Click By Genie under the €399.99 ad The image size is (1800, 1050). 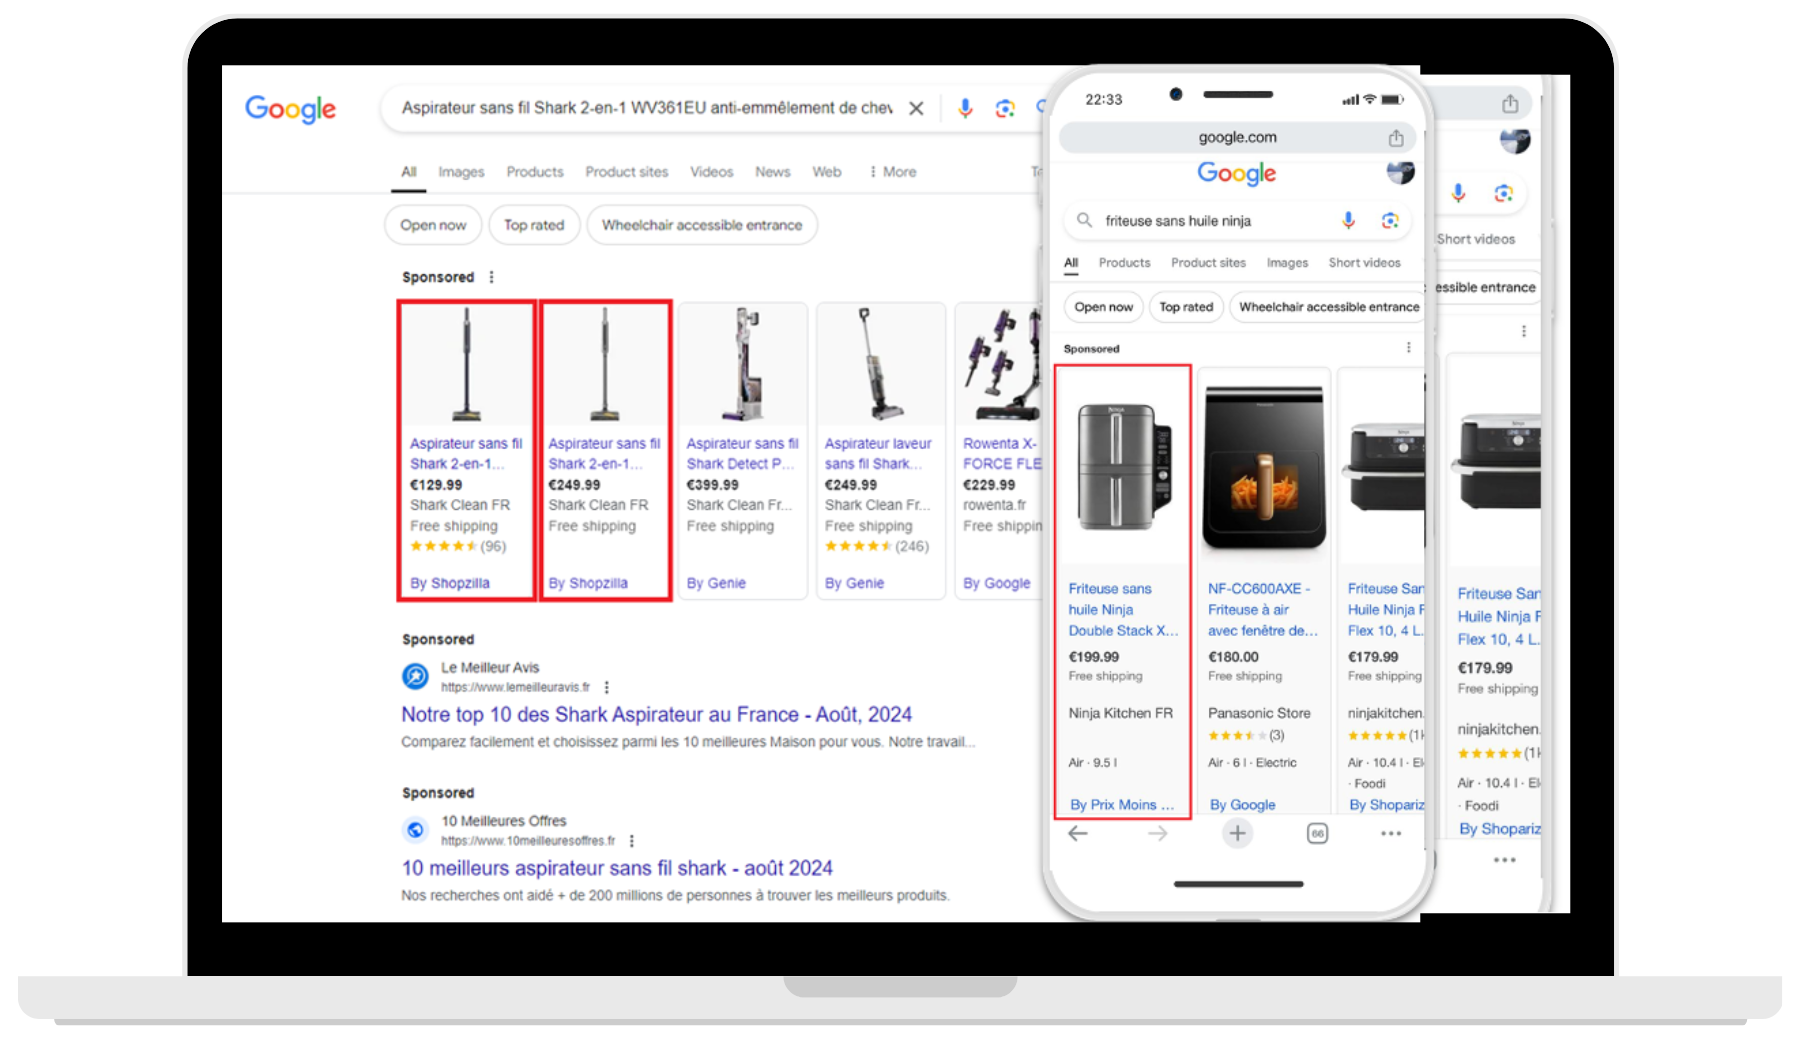[x=716, y=583]
